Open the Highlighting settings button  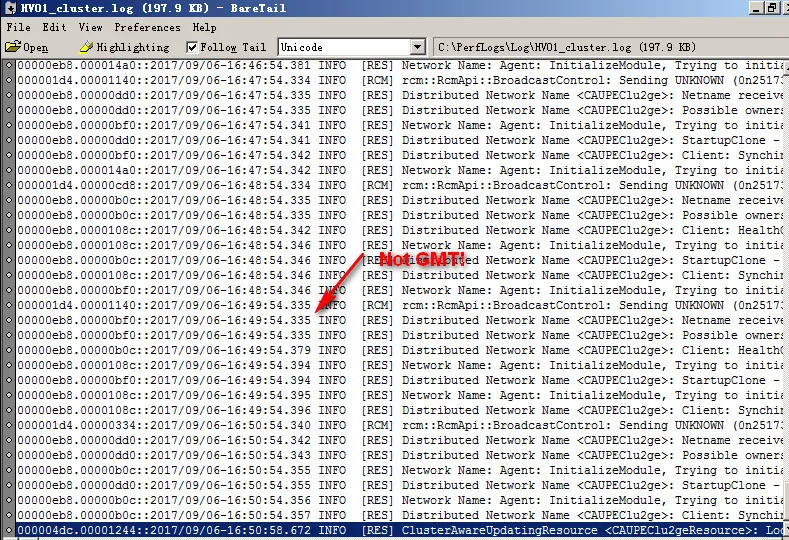tap(125, 47)
